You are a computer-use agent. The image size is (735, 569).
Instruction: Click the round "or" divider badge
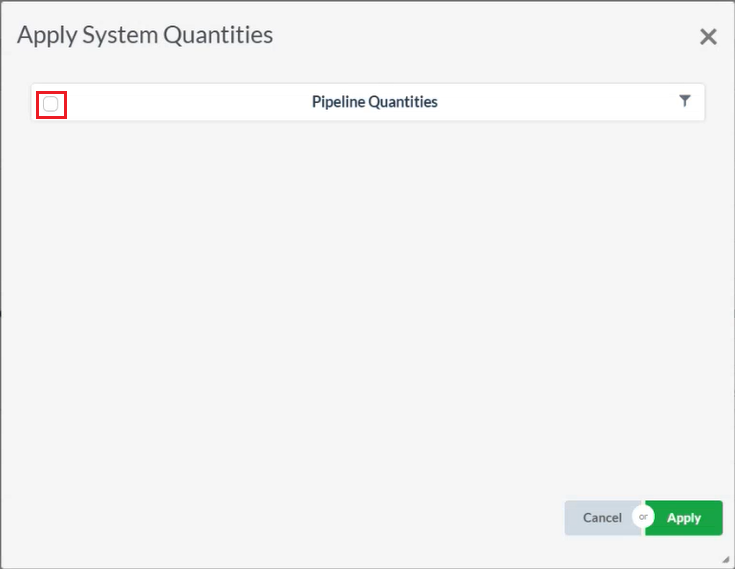643,517
